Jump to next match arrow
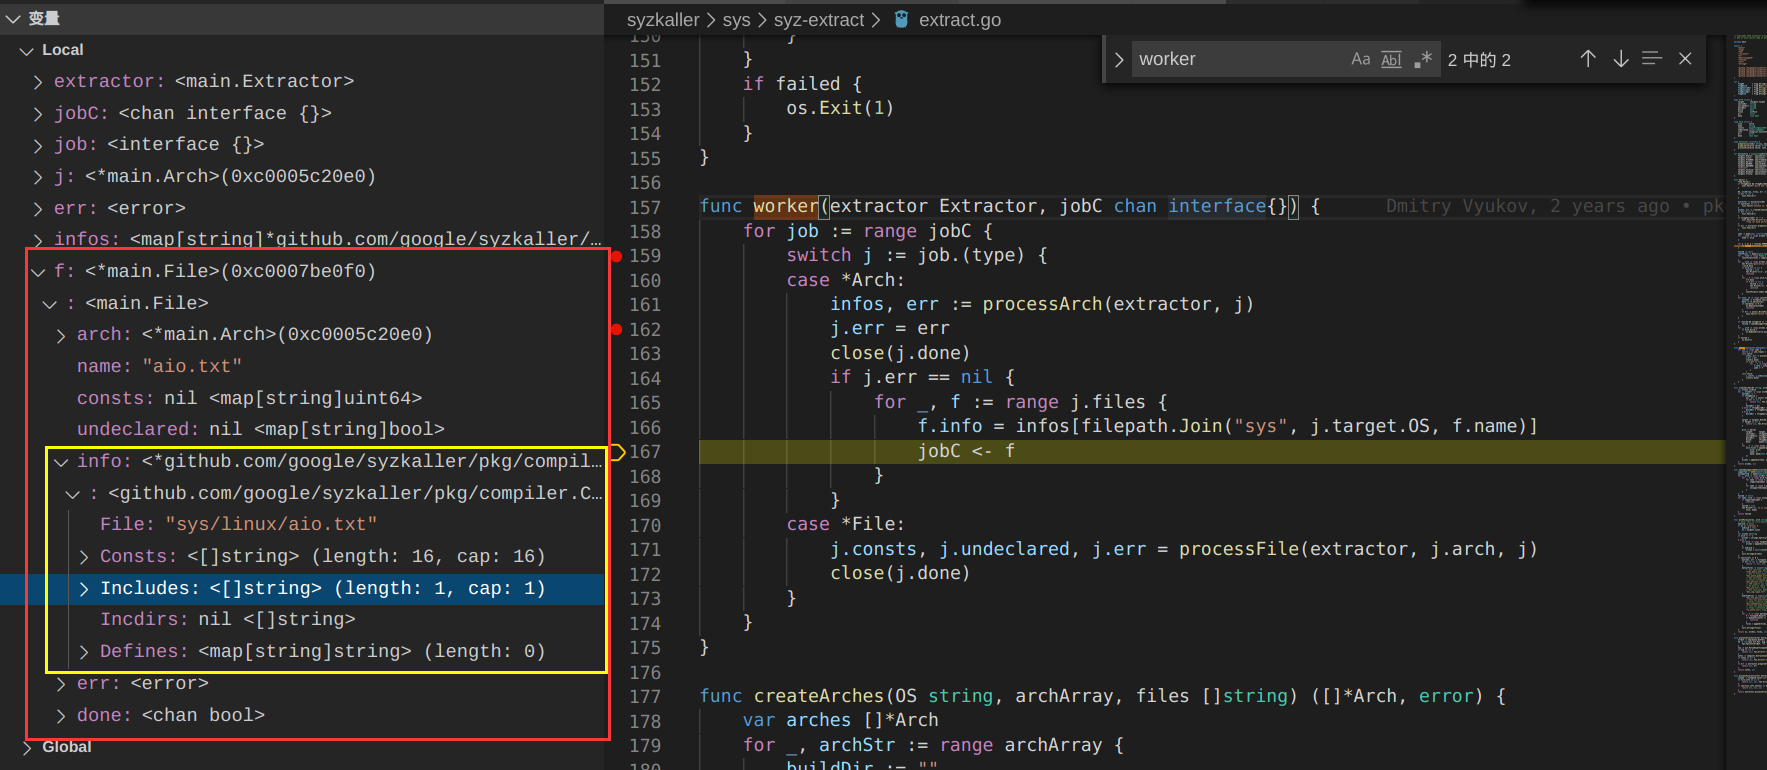The image size is (1767, 770). pos(1621,59)
